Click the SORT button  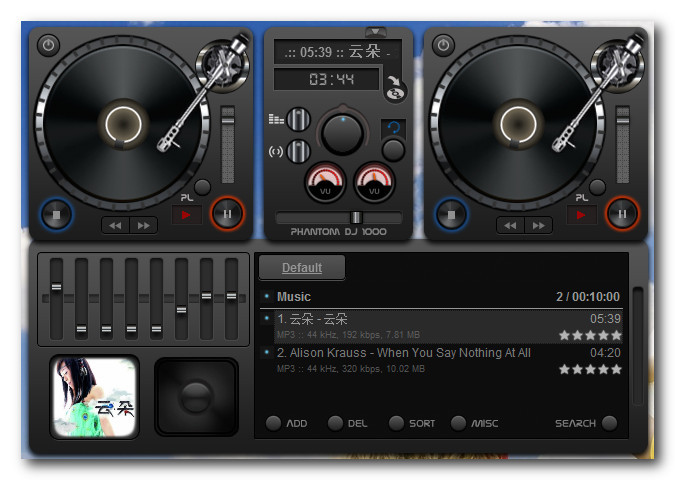pyautogui.click(x=412, y=423)
